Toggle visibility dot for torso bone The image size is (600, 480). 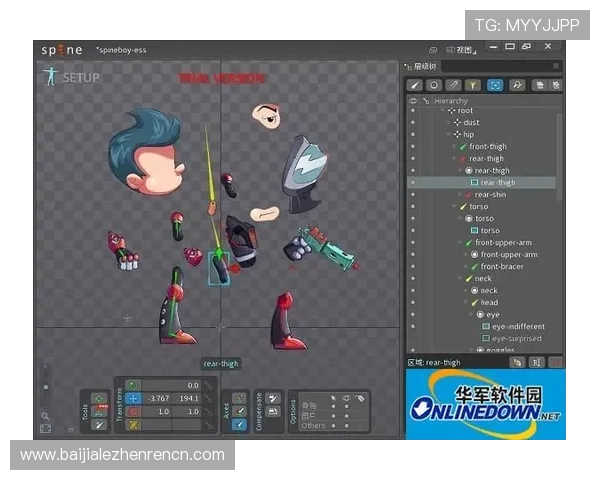[x=412, y=207]
